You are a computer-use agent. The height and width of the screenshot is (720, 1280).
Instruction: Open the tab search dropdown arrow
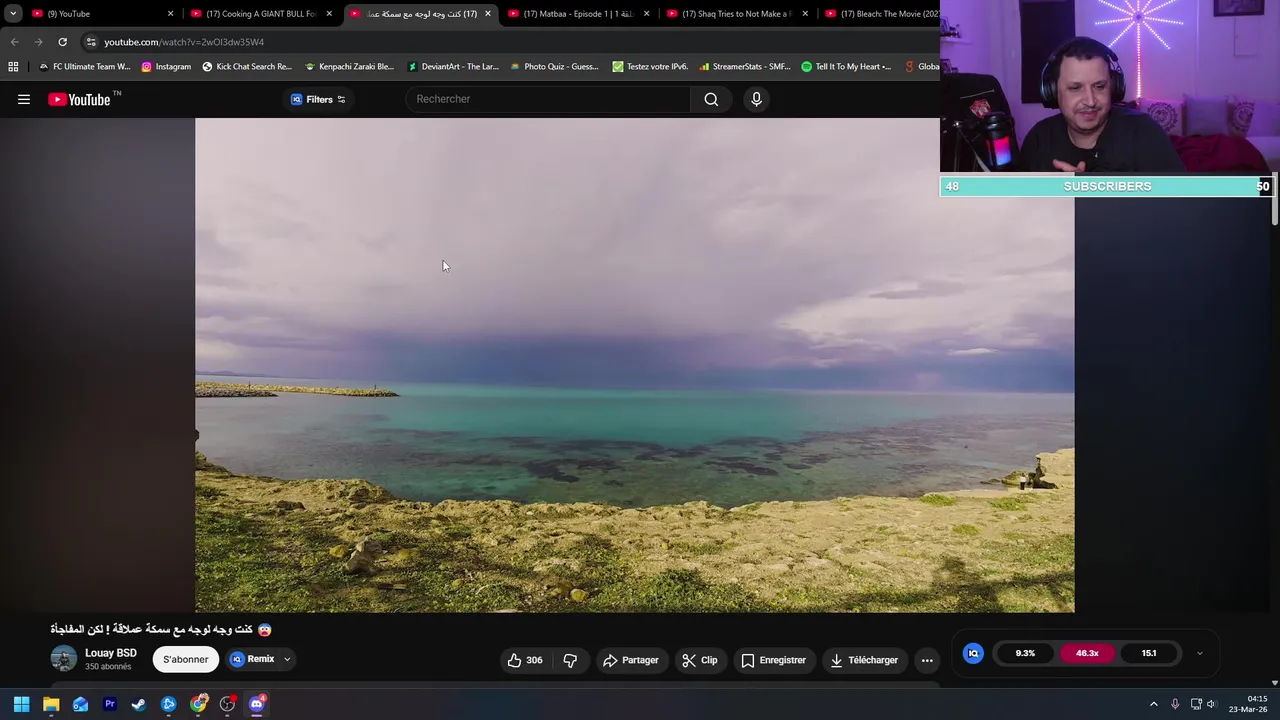[13, 13]
